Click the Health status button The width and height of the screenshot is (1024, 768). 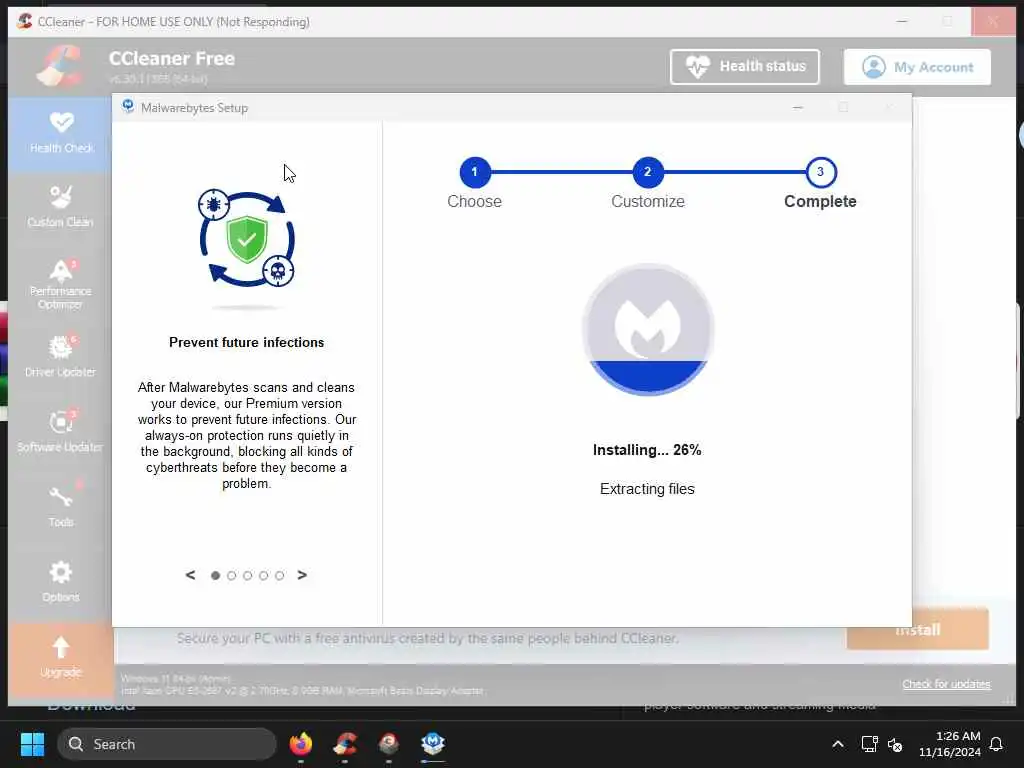[x=744, y=67]
